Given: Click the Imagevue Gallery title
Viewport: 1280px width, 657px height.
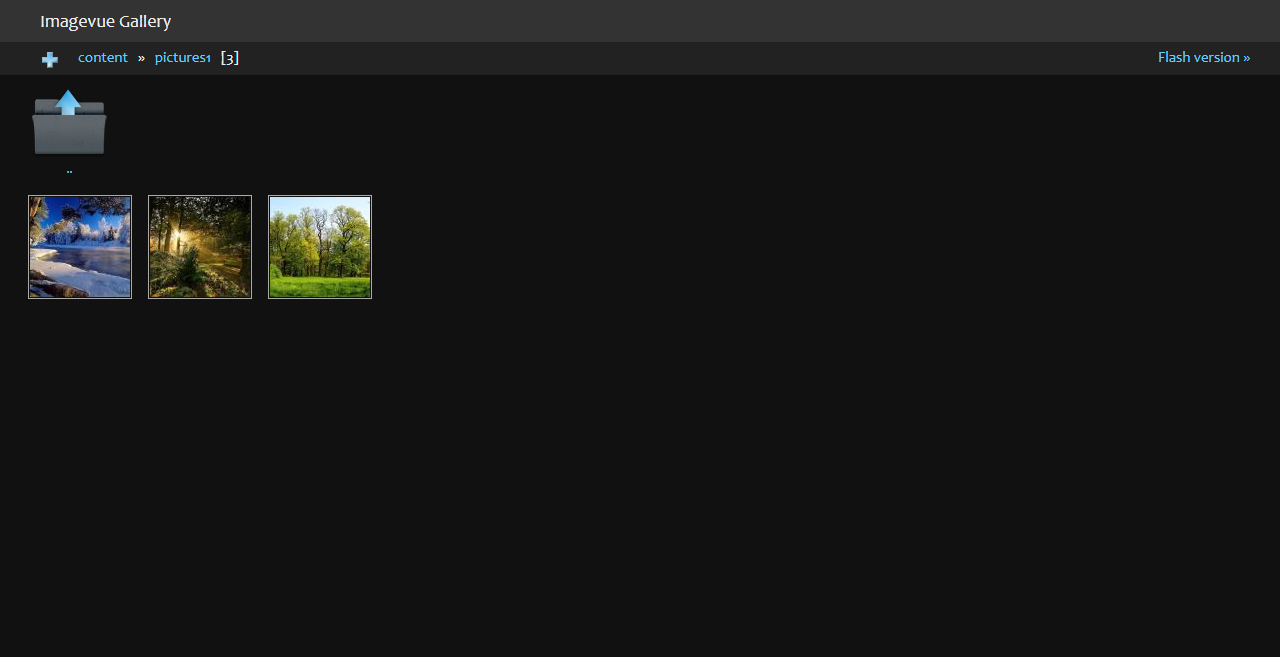Looking at the screenshot, I should [x=106, y=21].
